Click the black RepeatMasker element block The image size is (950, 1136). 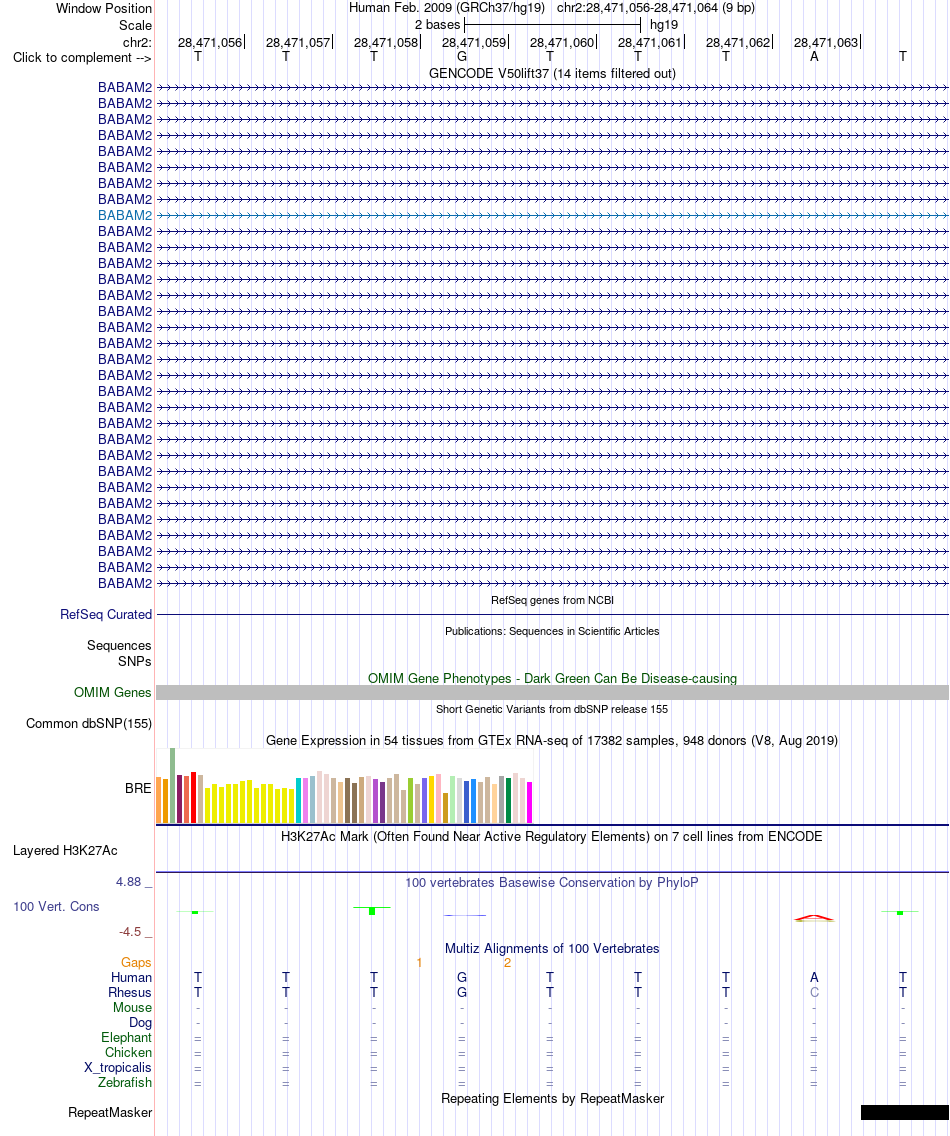904,1112
